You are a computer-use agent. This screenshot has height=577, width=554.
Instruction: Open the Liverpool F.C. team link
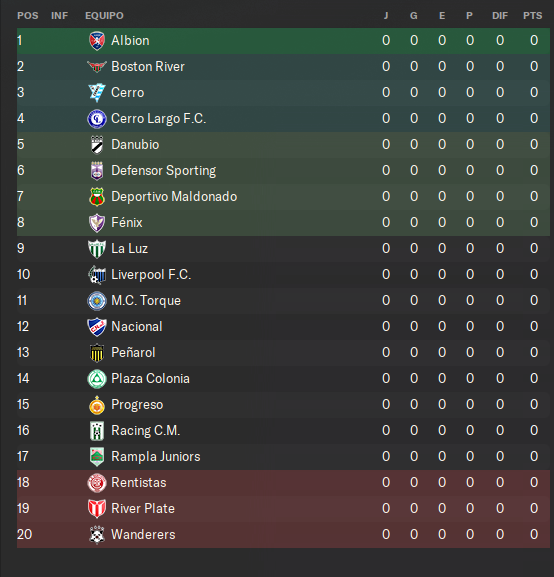tap(151, 275)
